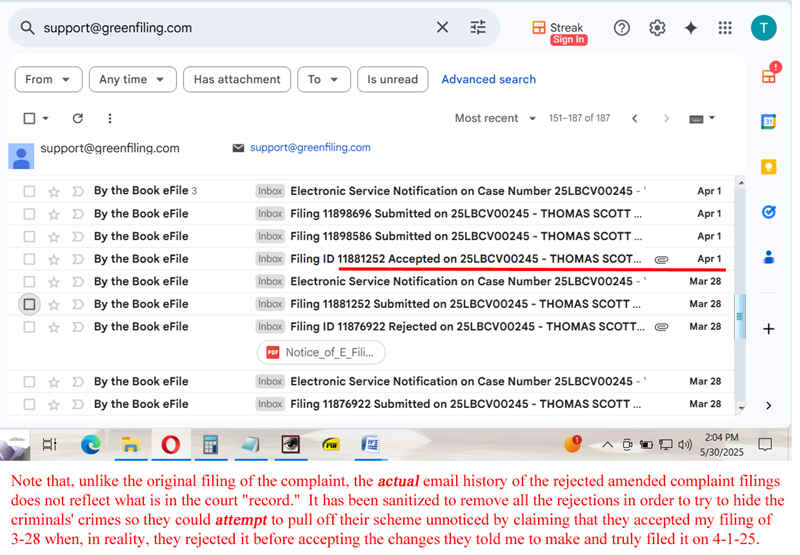Toggle the Has attachment filter chip
The height and width of the screenshot is (555, 800).
(237, 80)
